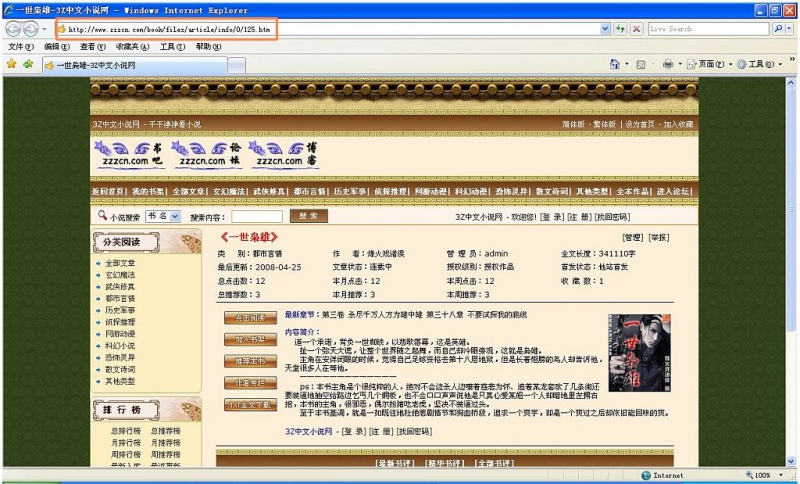Open the recent pages dropdown arrow
Screen dimensions: 800x484
[x=44, y=29]
